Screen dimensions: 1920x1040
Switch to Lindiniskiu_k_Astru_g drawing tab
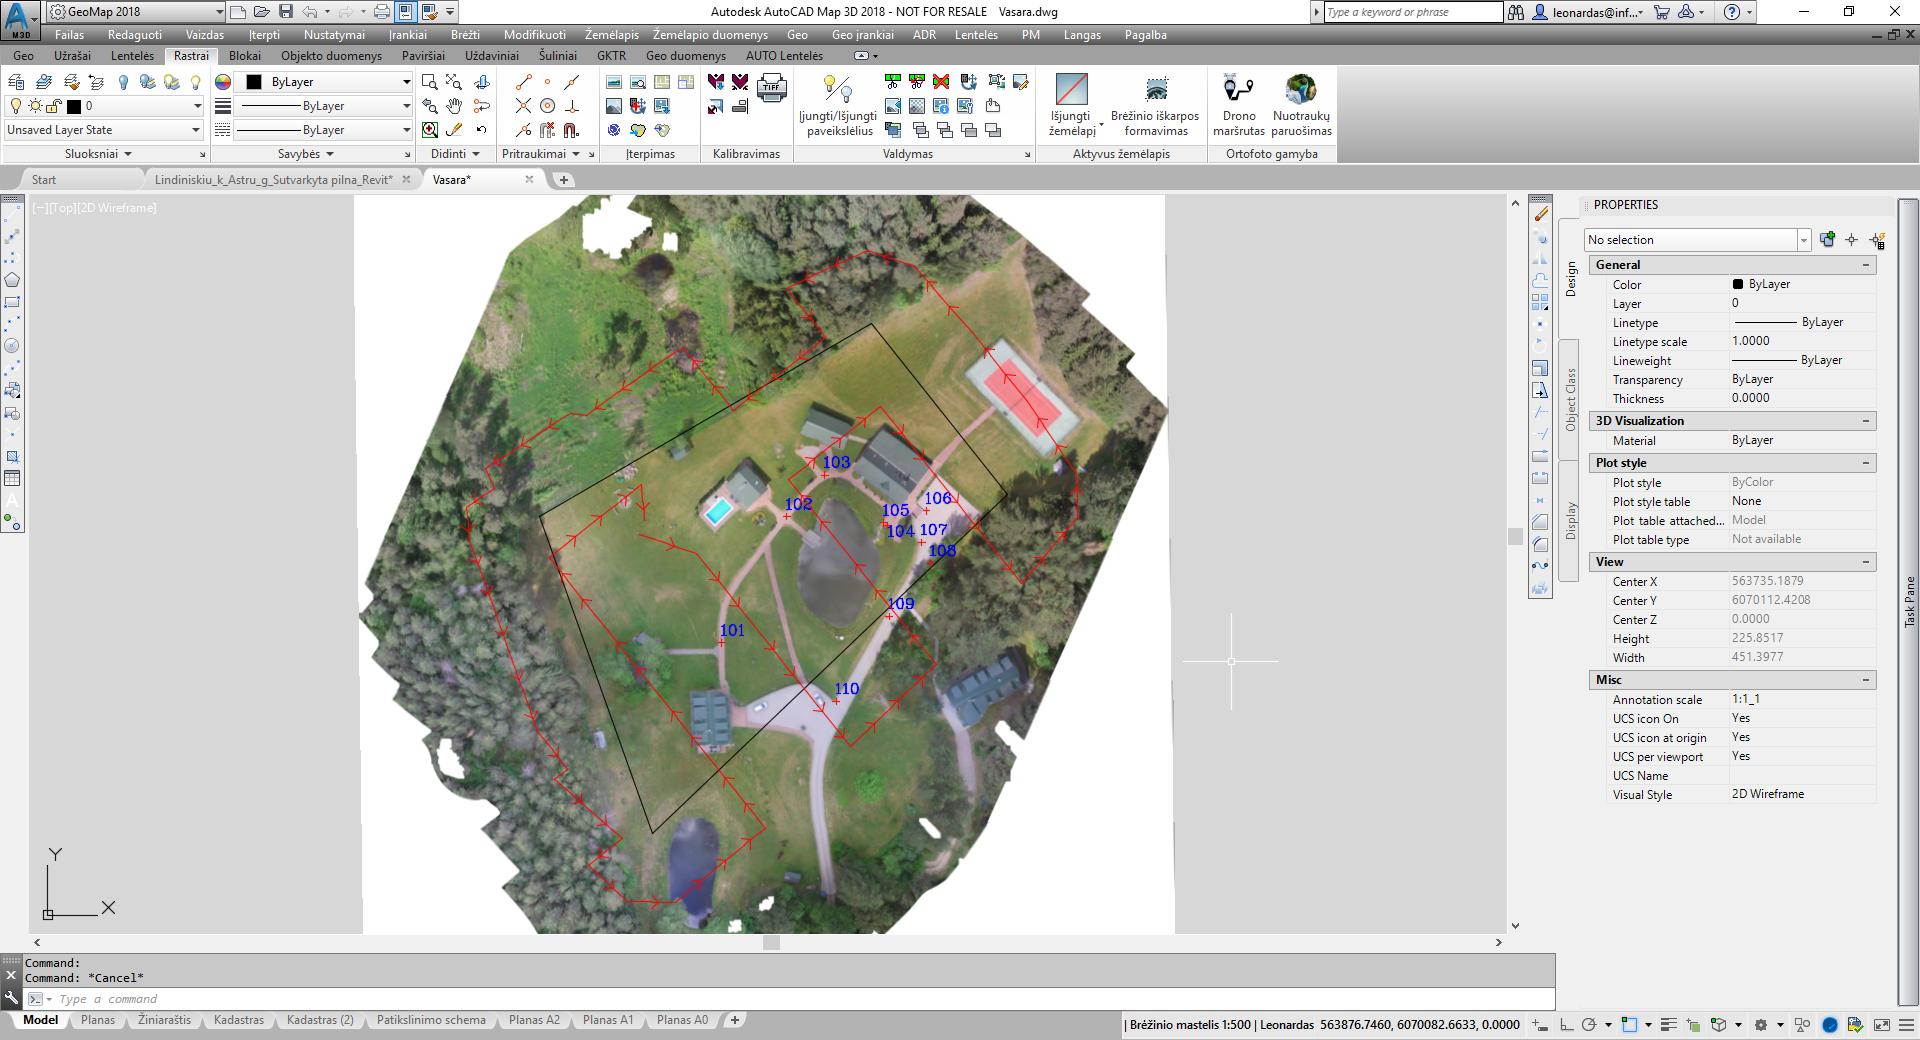click(x=273, y=180)
